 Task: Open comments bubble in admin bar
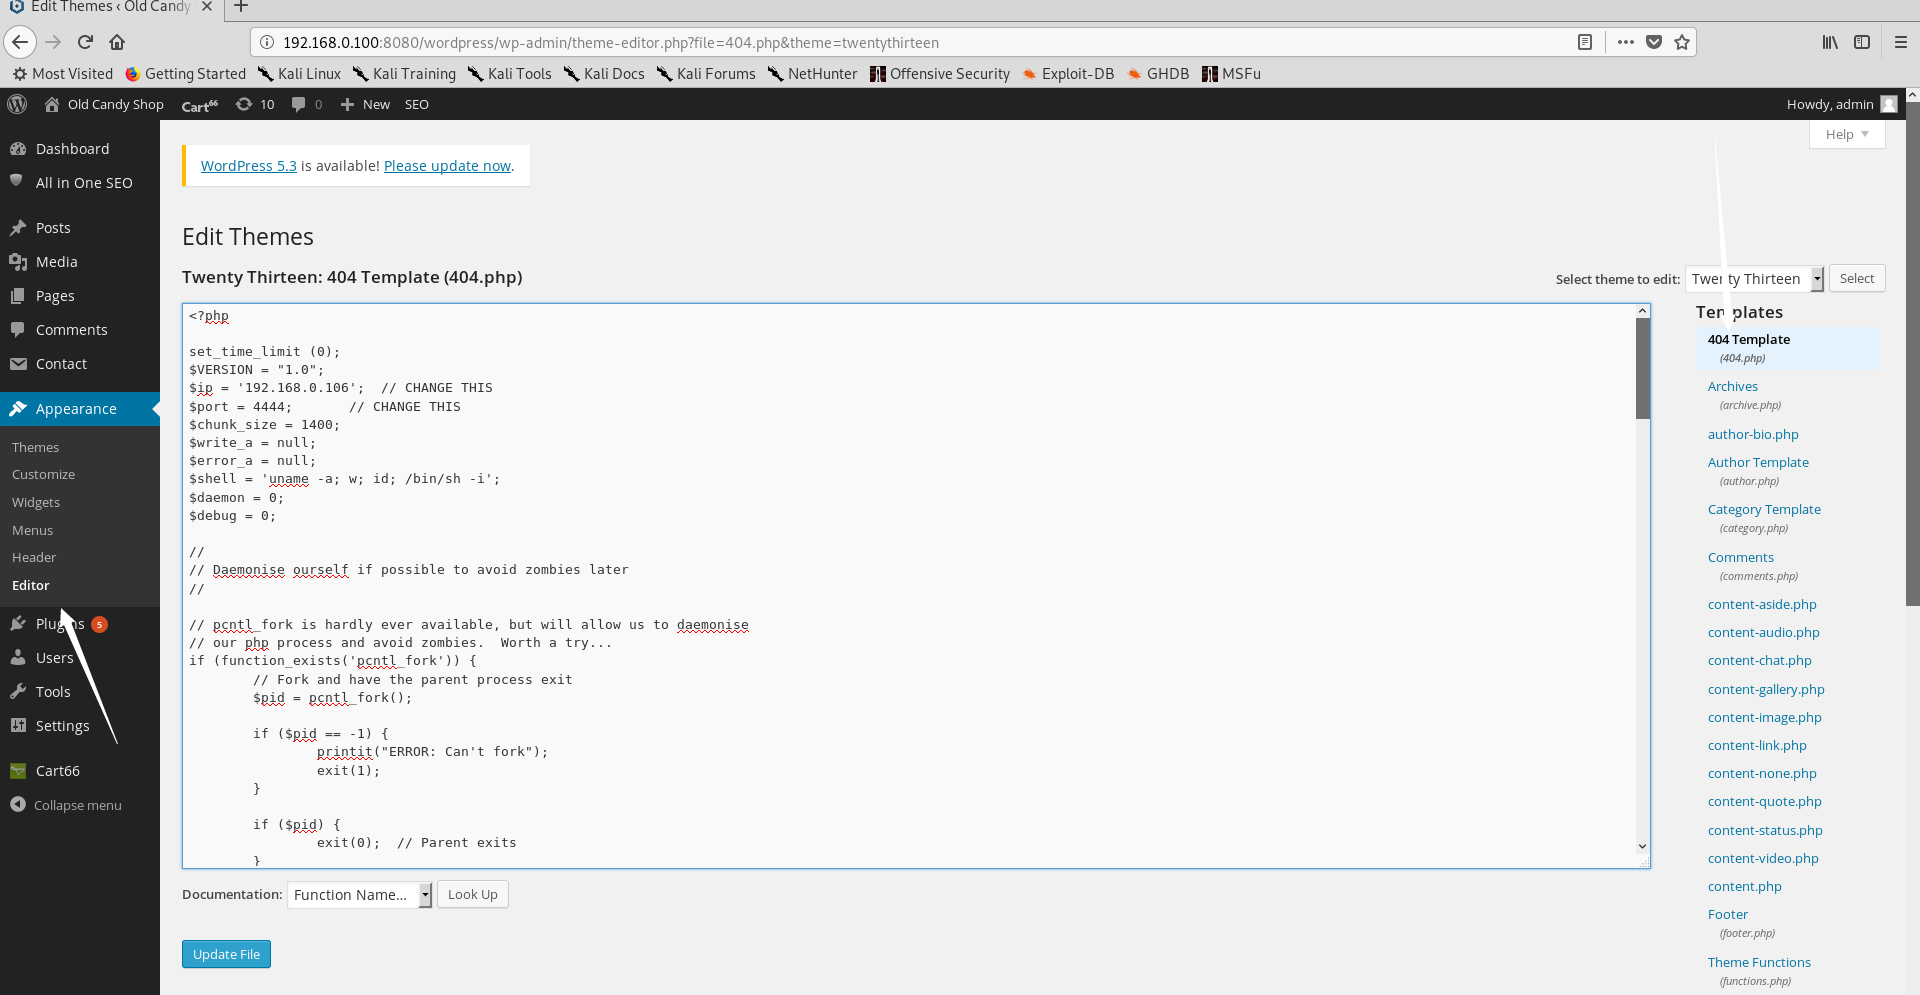307,104
